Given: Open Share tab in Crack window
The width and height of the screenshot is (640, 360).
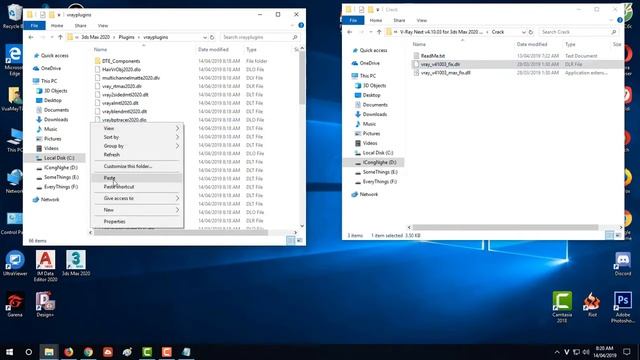Looking at the screenshot, I should point(399,20).
